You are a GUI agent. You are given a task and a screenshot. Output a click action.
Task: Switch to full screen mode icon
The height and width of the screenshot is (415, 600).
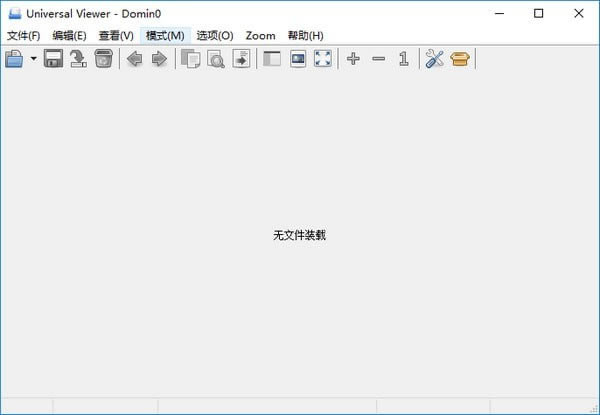coord(323,59)
